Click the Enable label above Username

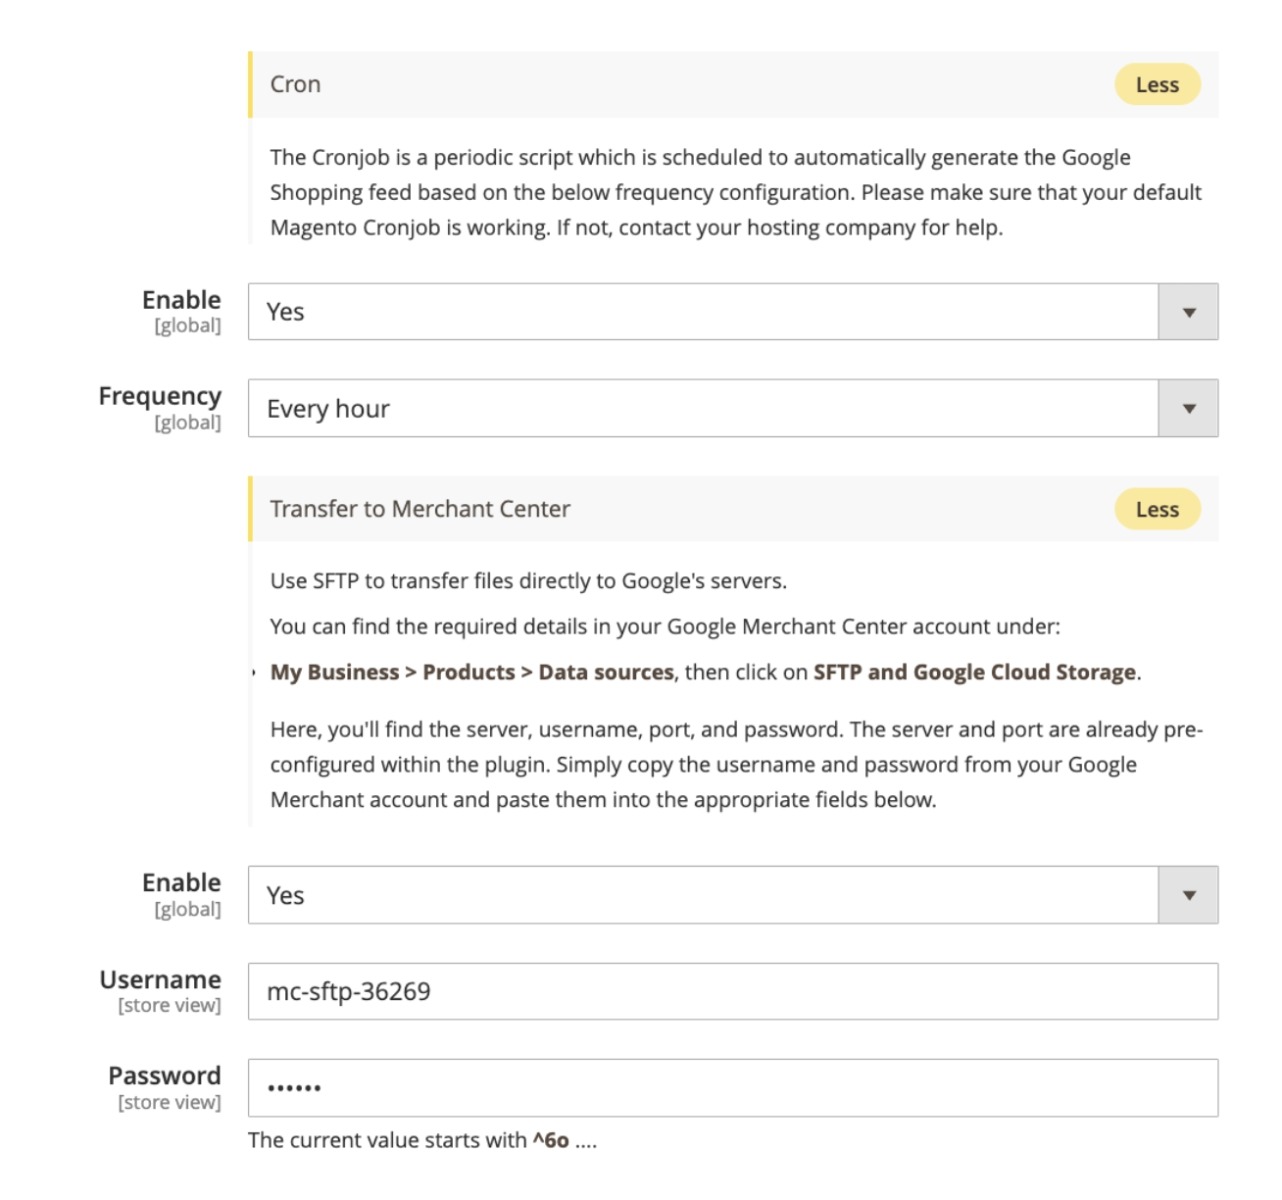(x=182, y=883)
